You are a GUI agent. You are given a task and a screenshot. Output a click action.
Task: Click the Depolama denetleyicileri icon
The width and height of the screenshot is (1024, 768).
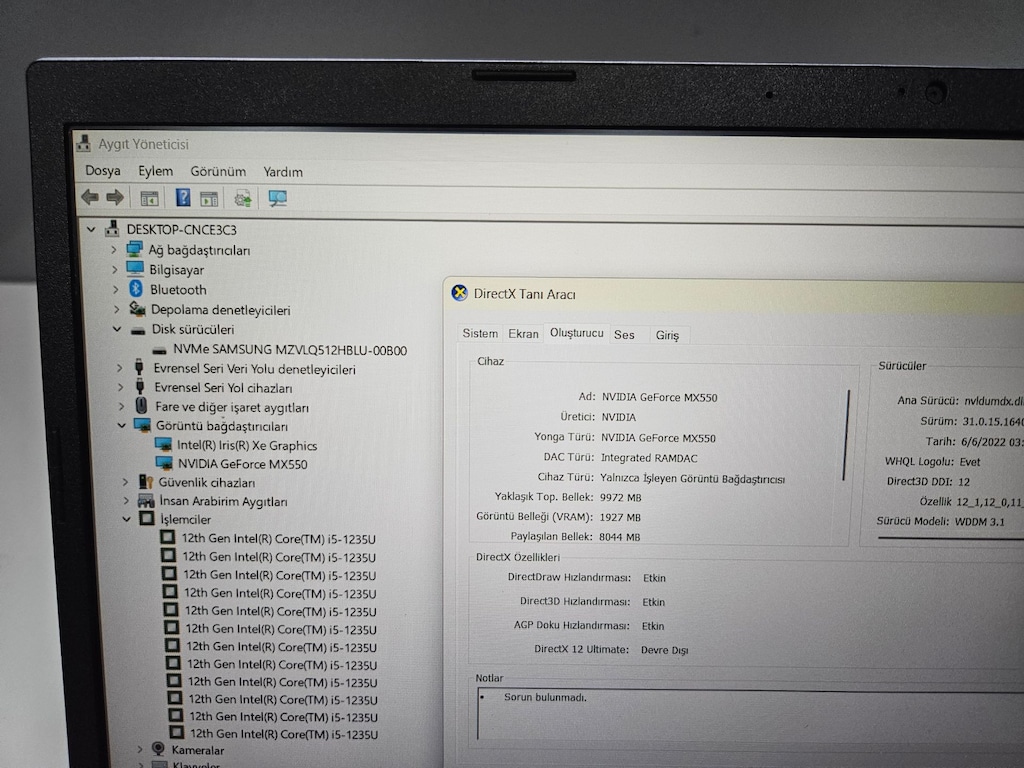coord(137,308)
